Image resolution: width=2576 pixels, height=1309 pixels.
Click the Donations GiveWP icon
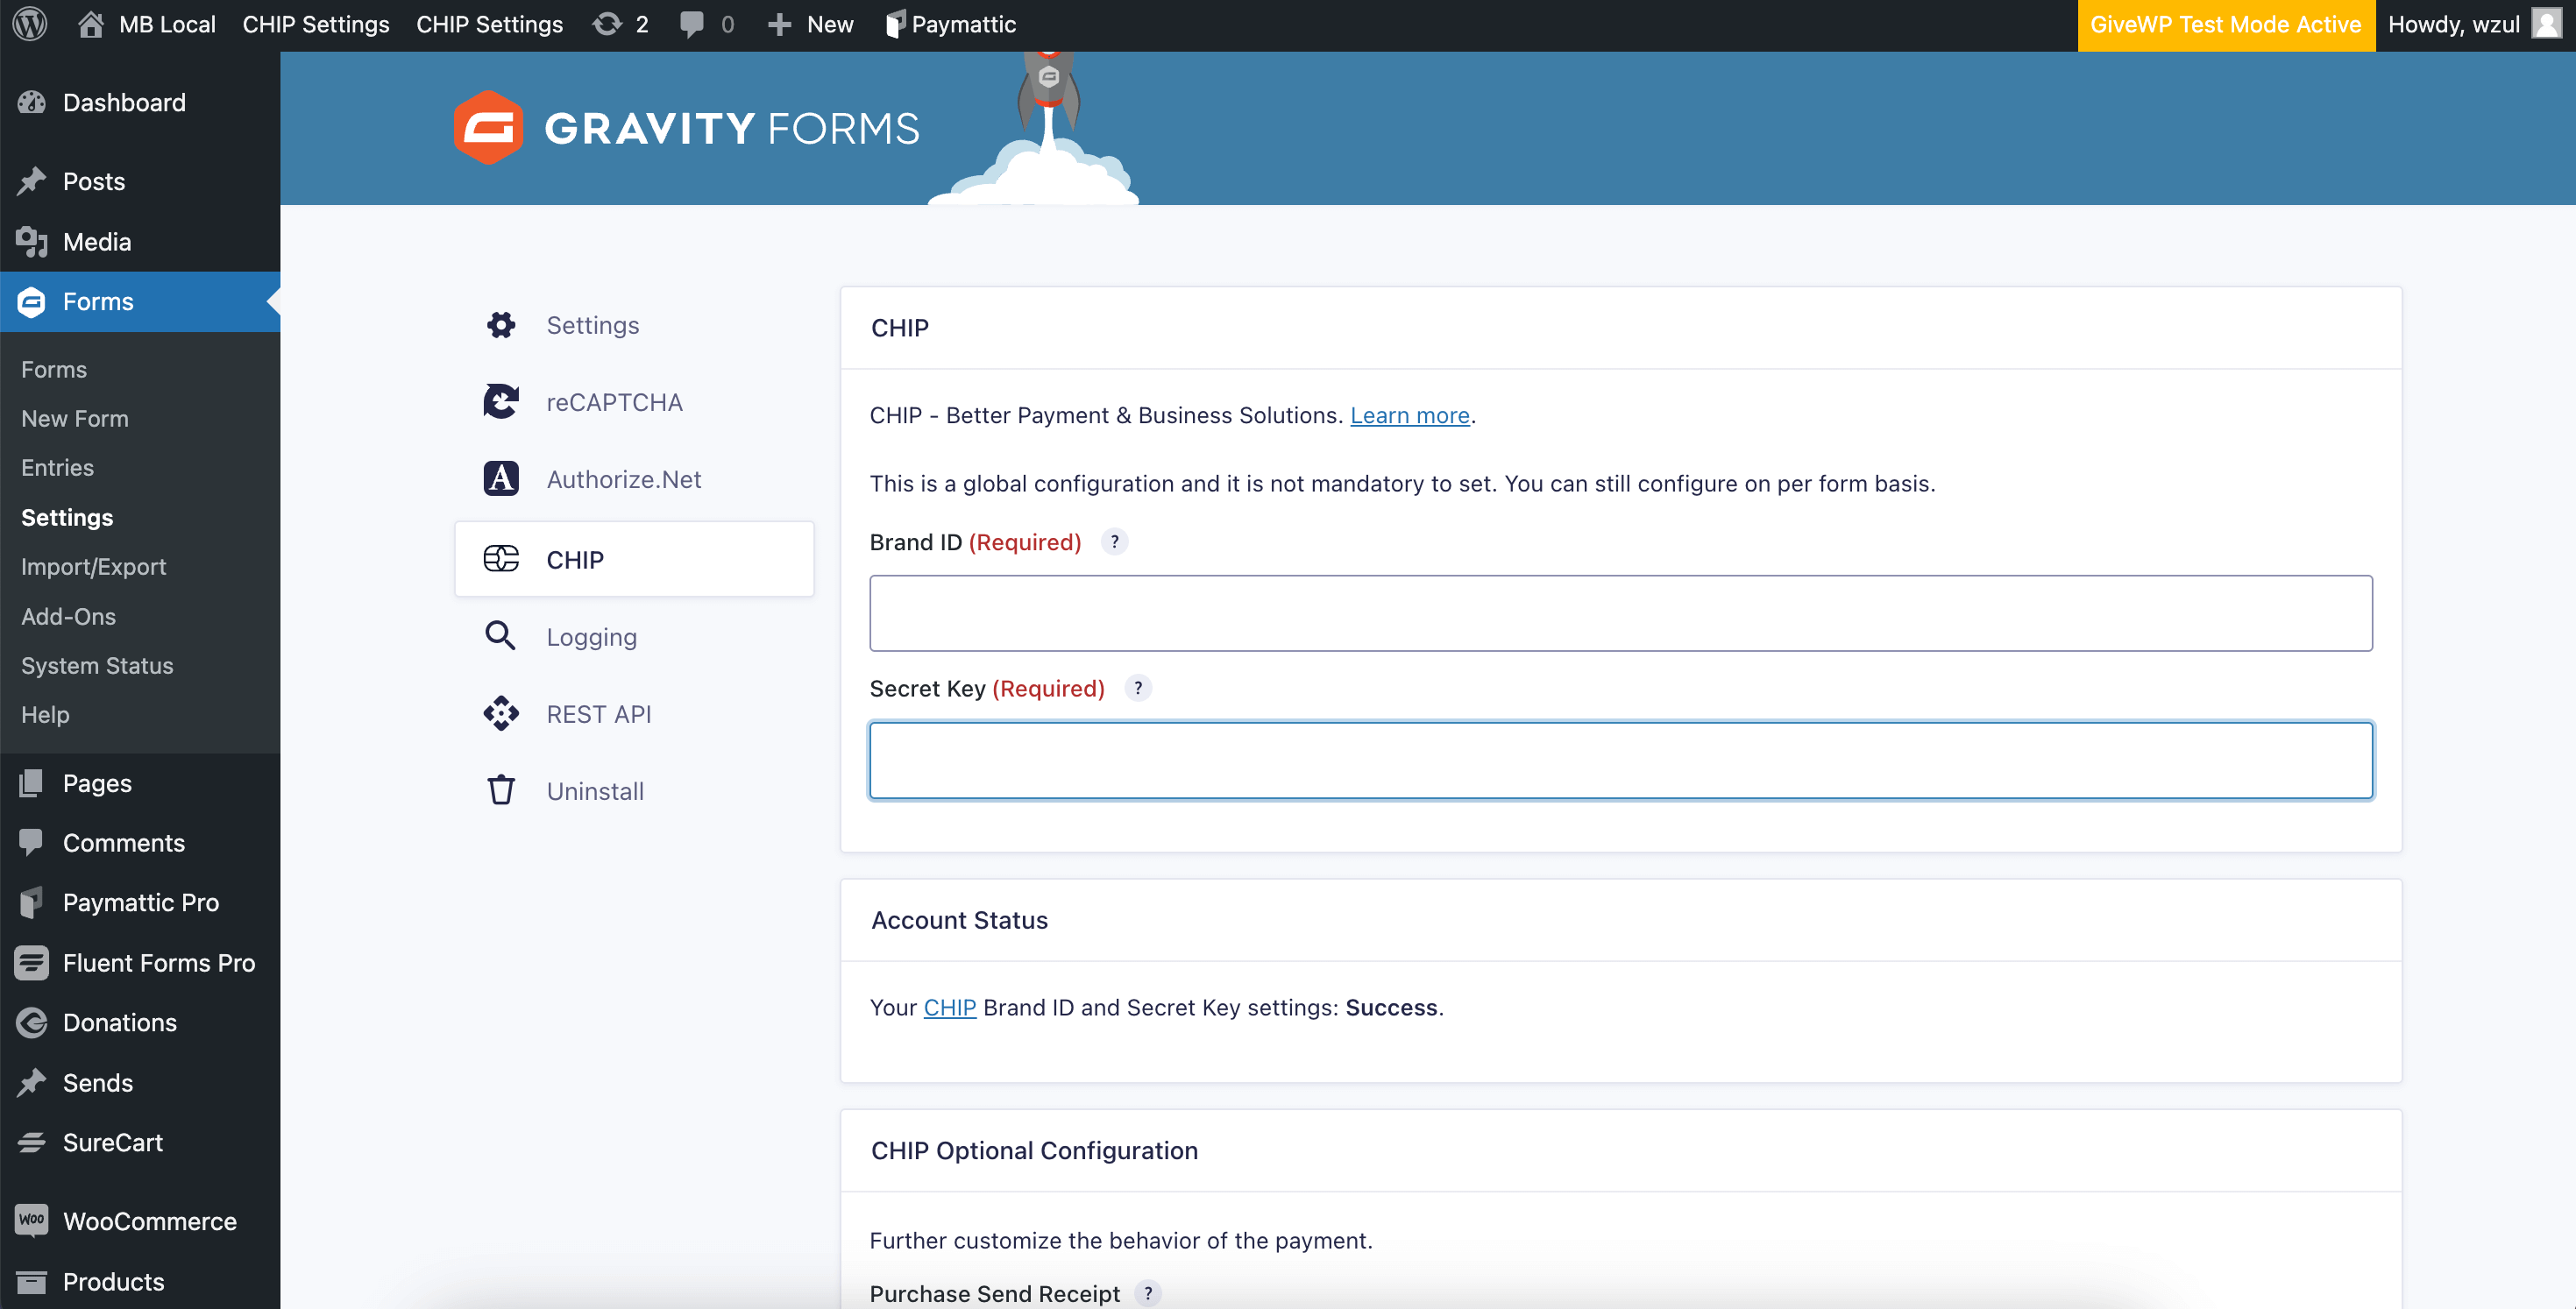point(32,1022)
